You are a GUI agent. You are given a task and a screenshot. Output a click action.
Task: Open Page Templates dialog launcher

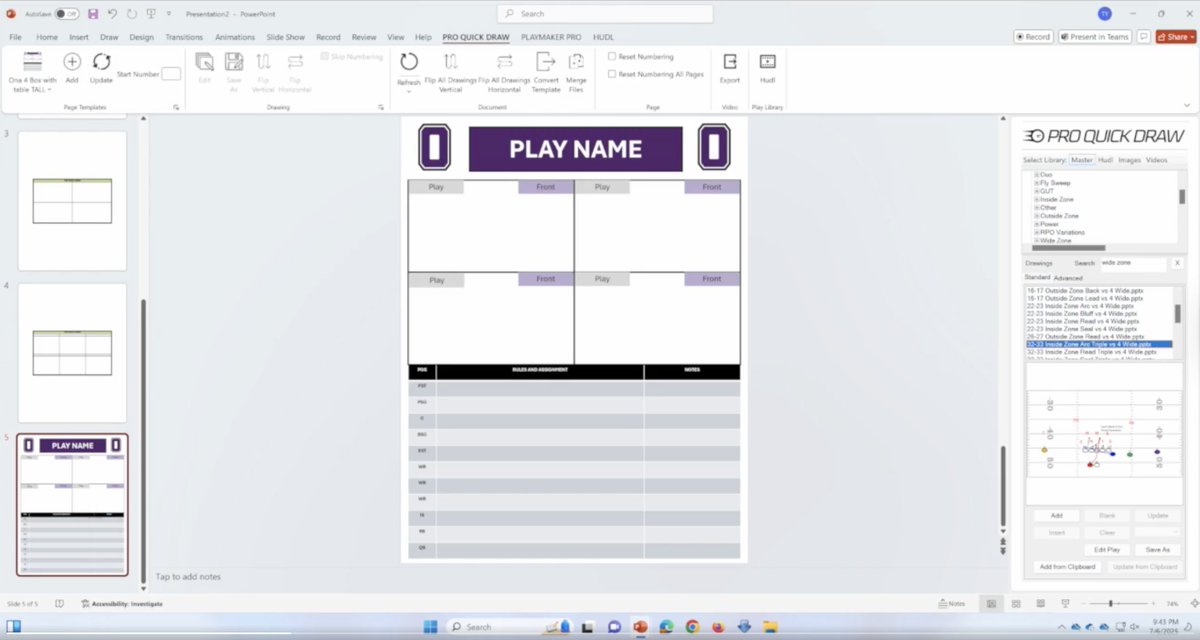coord(176,107)
